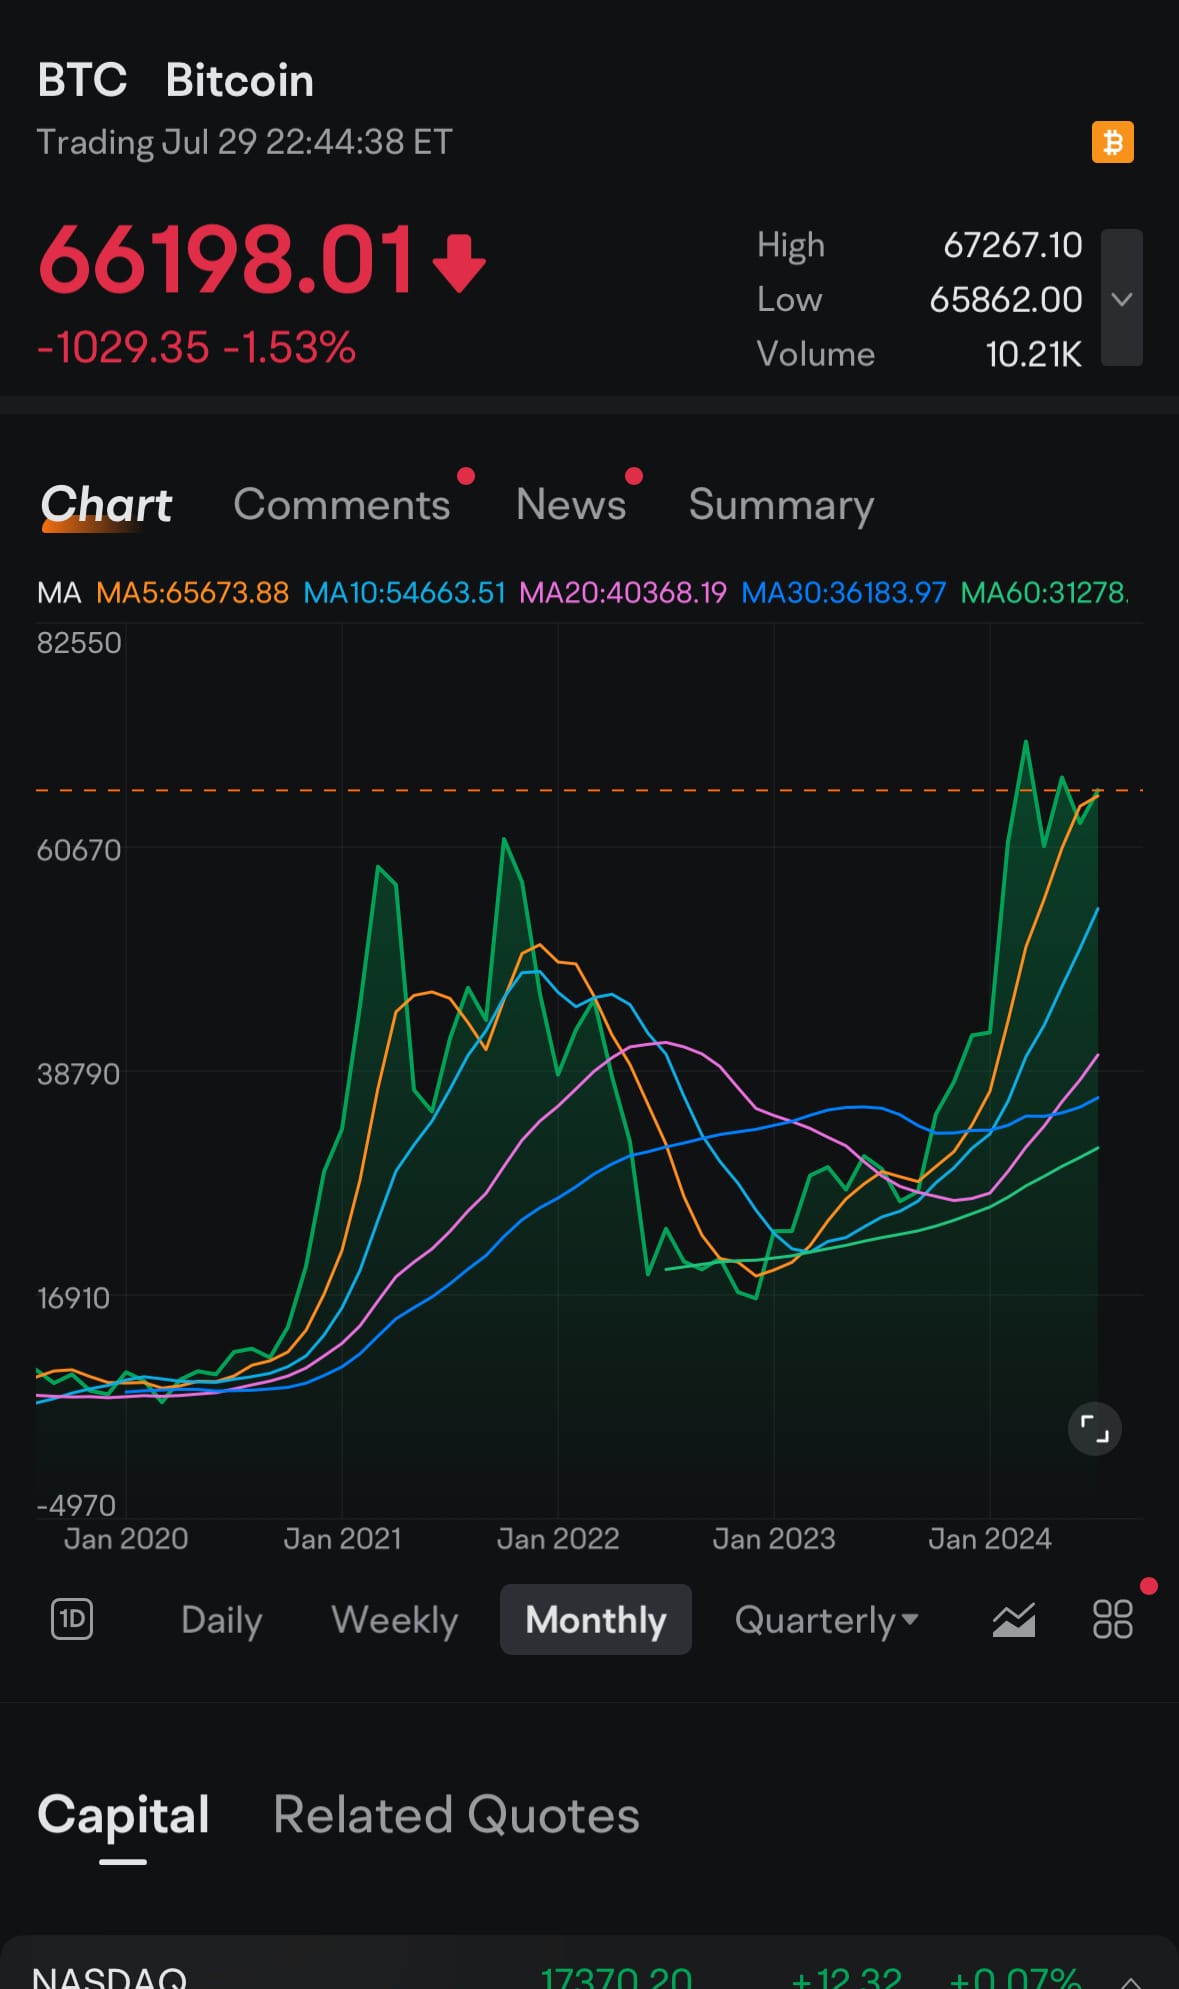Go to the Summary tab
The height and width of the screenshot is (1989, 1179).
781,505
